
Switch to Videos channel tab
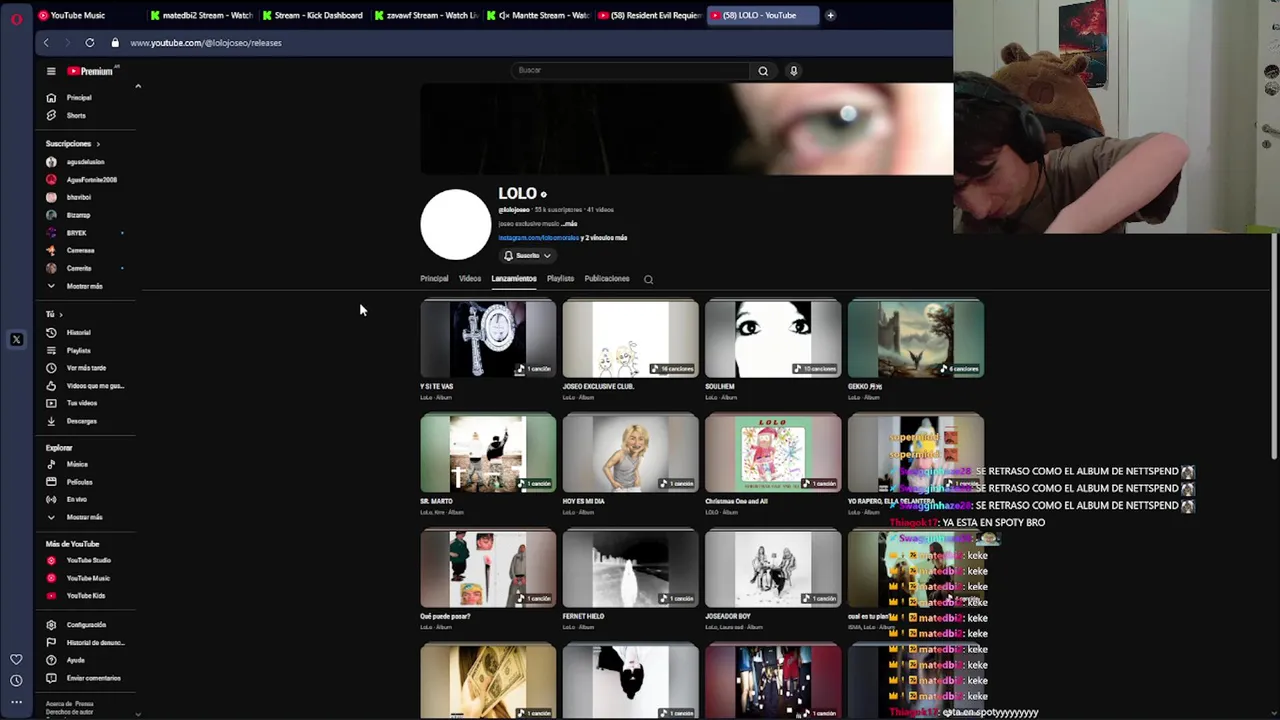click(470, 279)
